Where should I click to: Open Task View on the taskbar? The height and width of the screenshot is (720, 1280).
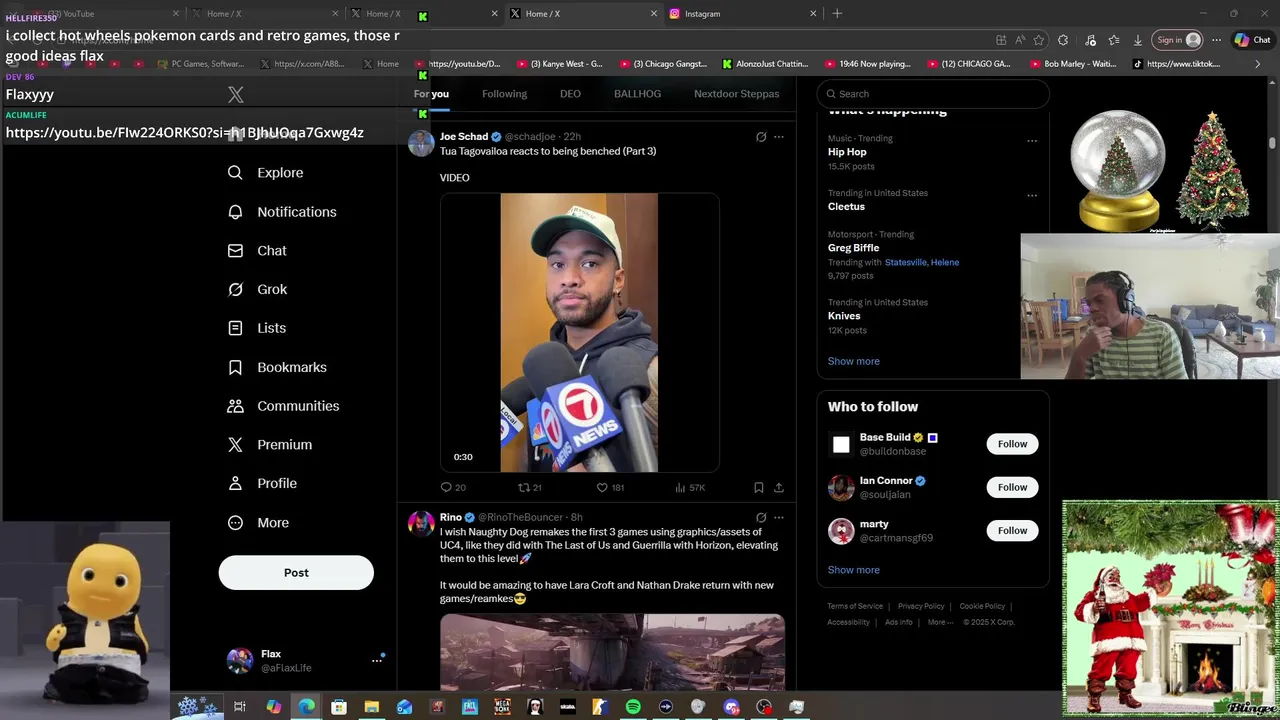240,707
